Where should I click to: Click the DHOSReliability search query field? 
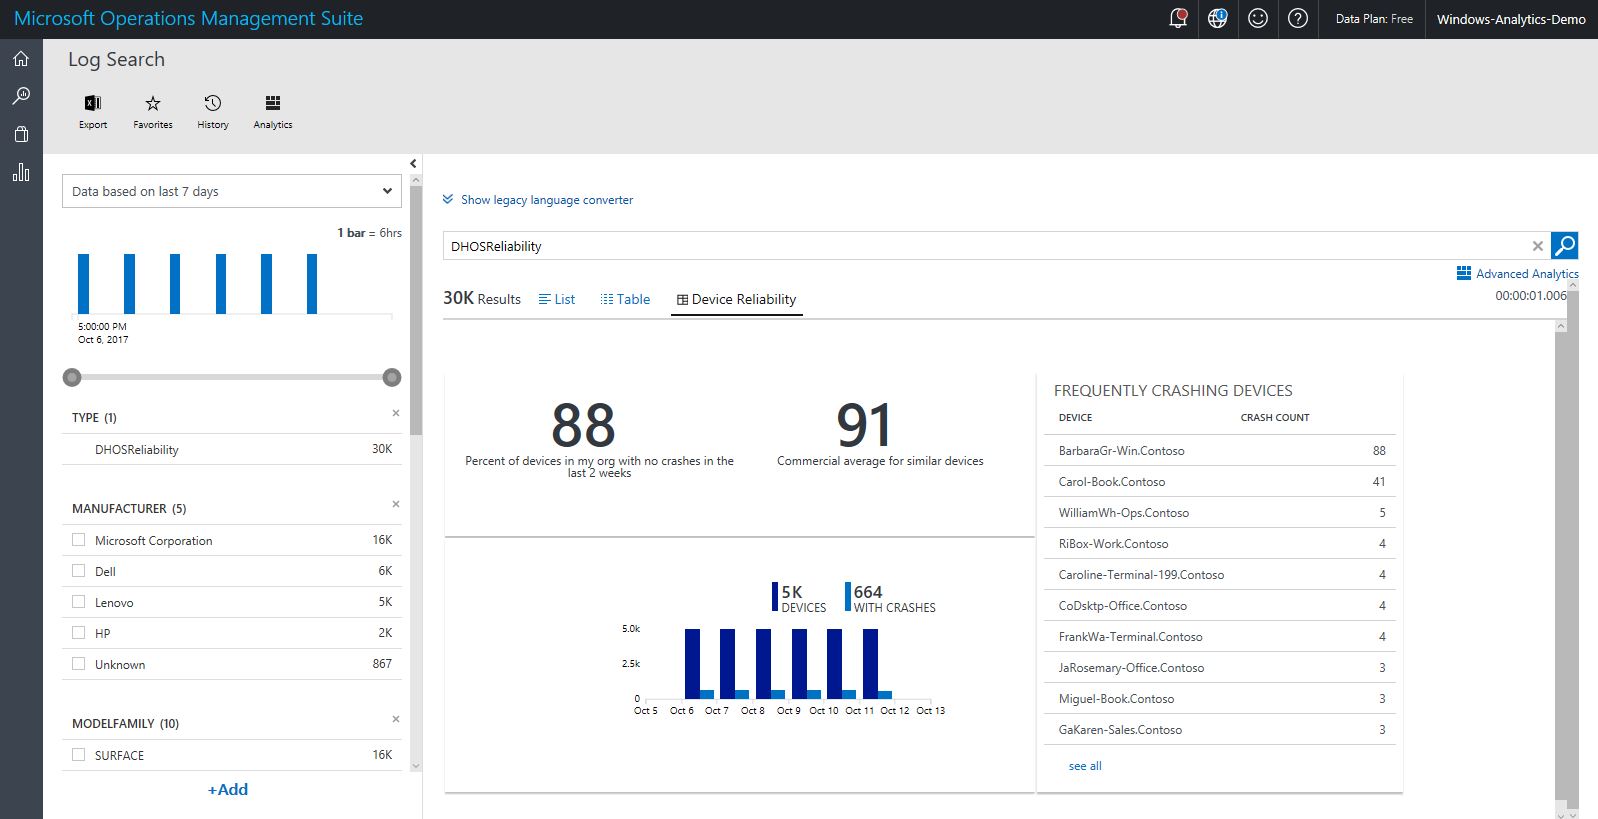(985, 246)
